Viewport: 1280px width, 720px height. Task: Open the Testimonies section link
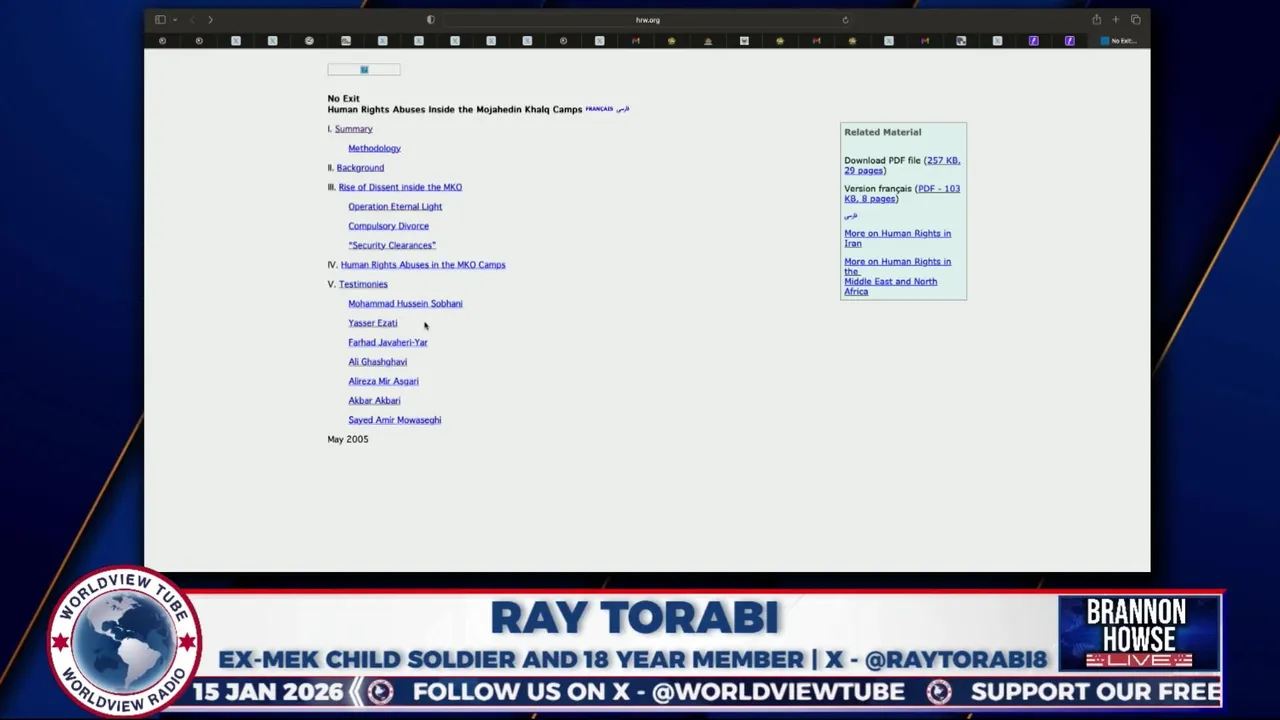363,284
